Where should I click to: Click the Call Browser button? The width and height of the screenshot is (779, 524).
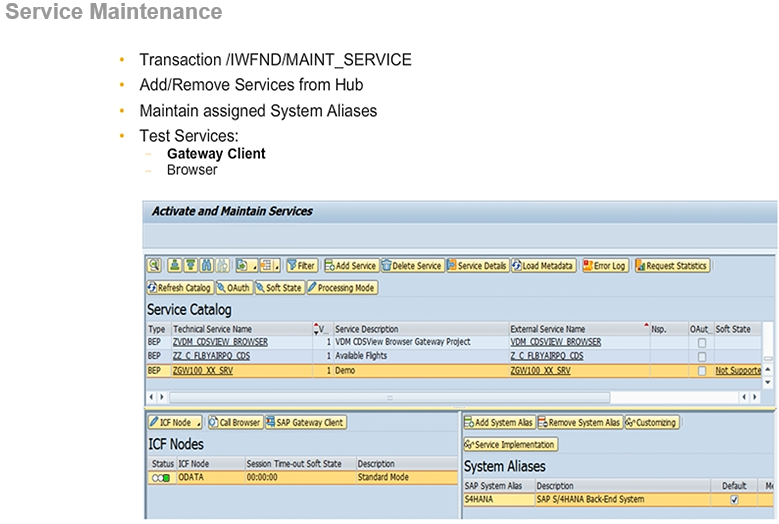233,423
